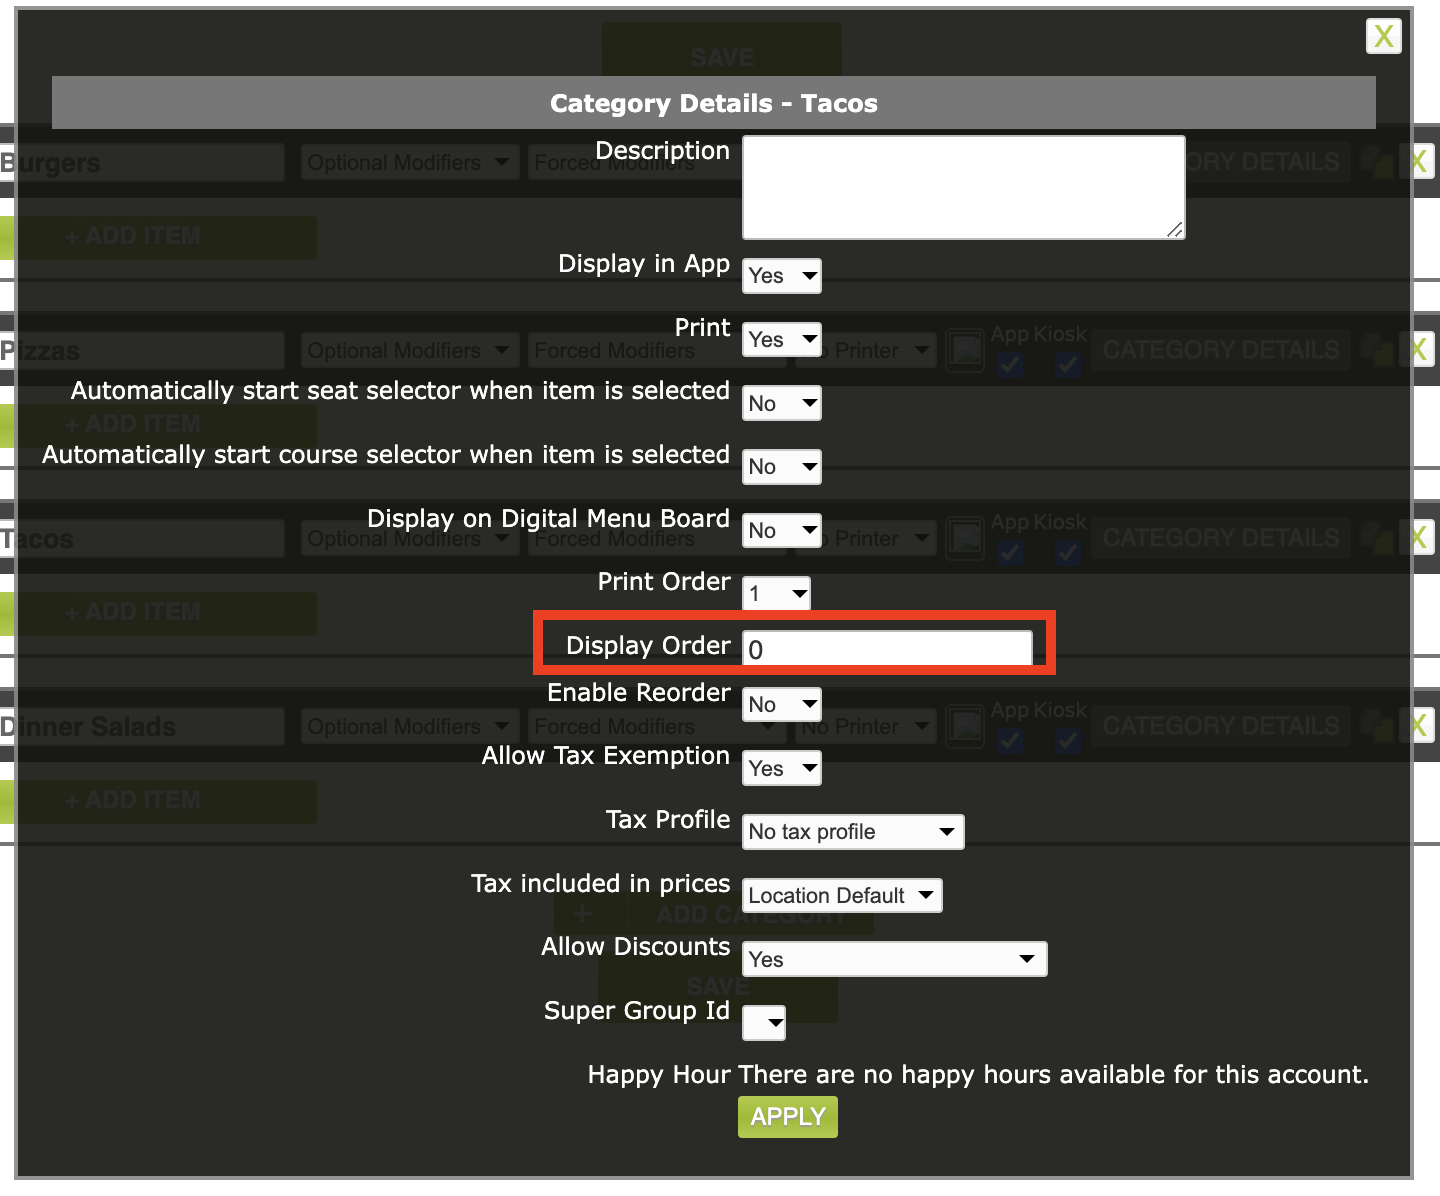Delete the Dinner Salads category with its X button
The image size is (1440, 1196).
1419,726
